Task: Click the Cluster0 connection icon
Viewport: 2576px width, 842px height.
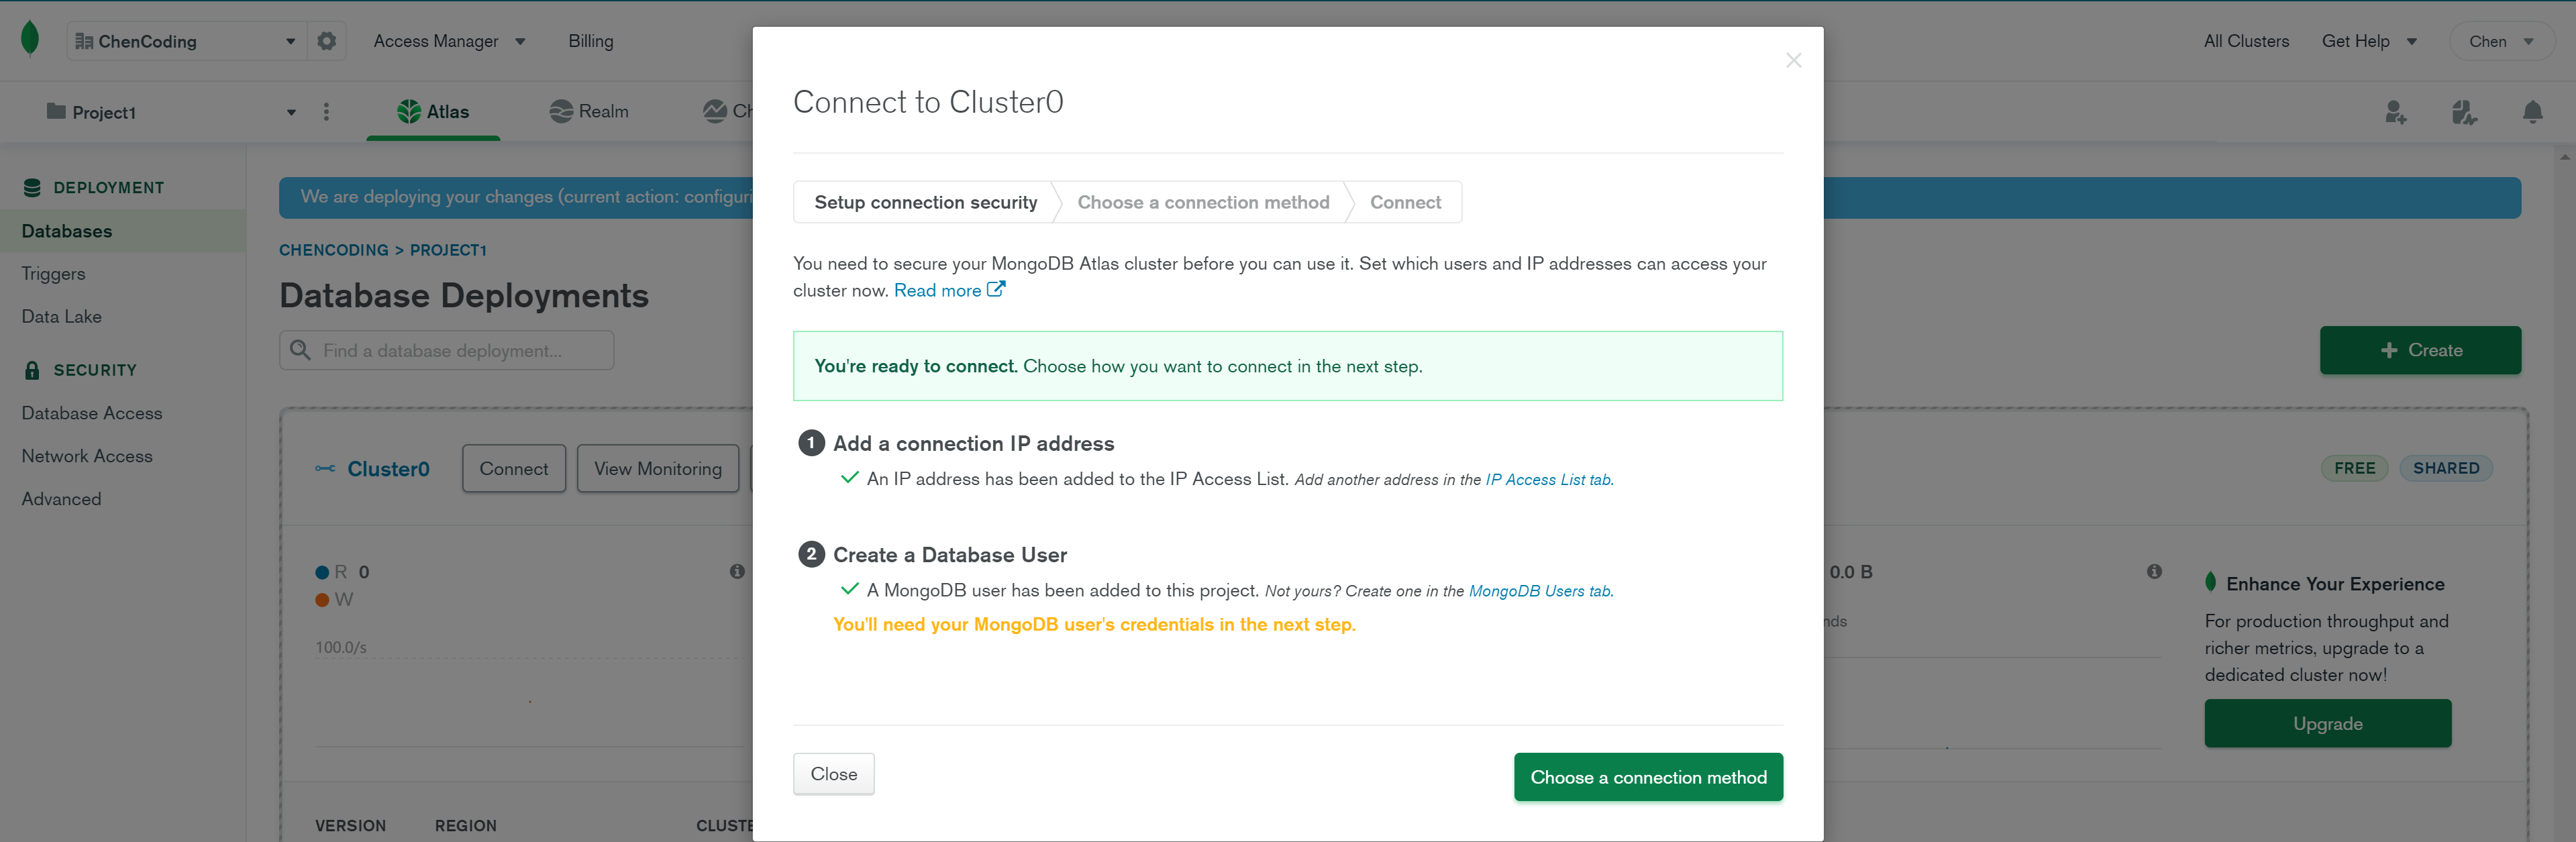Action: (x=325, y=469)
